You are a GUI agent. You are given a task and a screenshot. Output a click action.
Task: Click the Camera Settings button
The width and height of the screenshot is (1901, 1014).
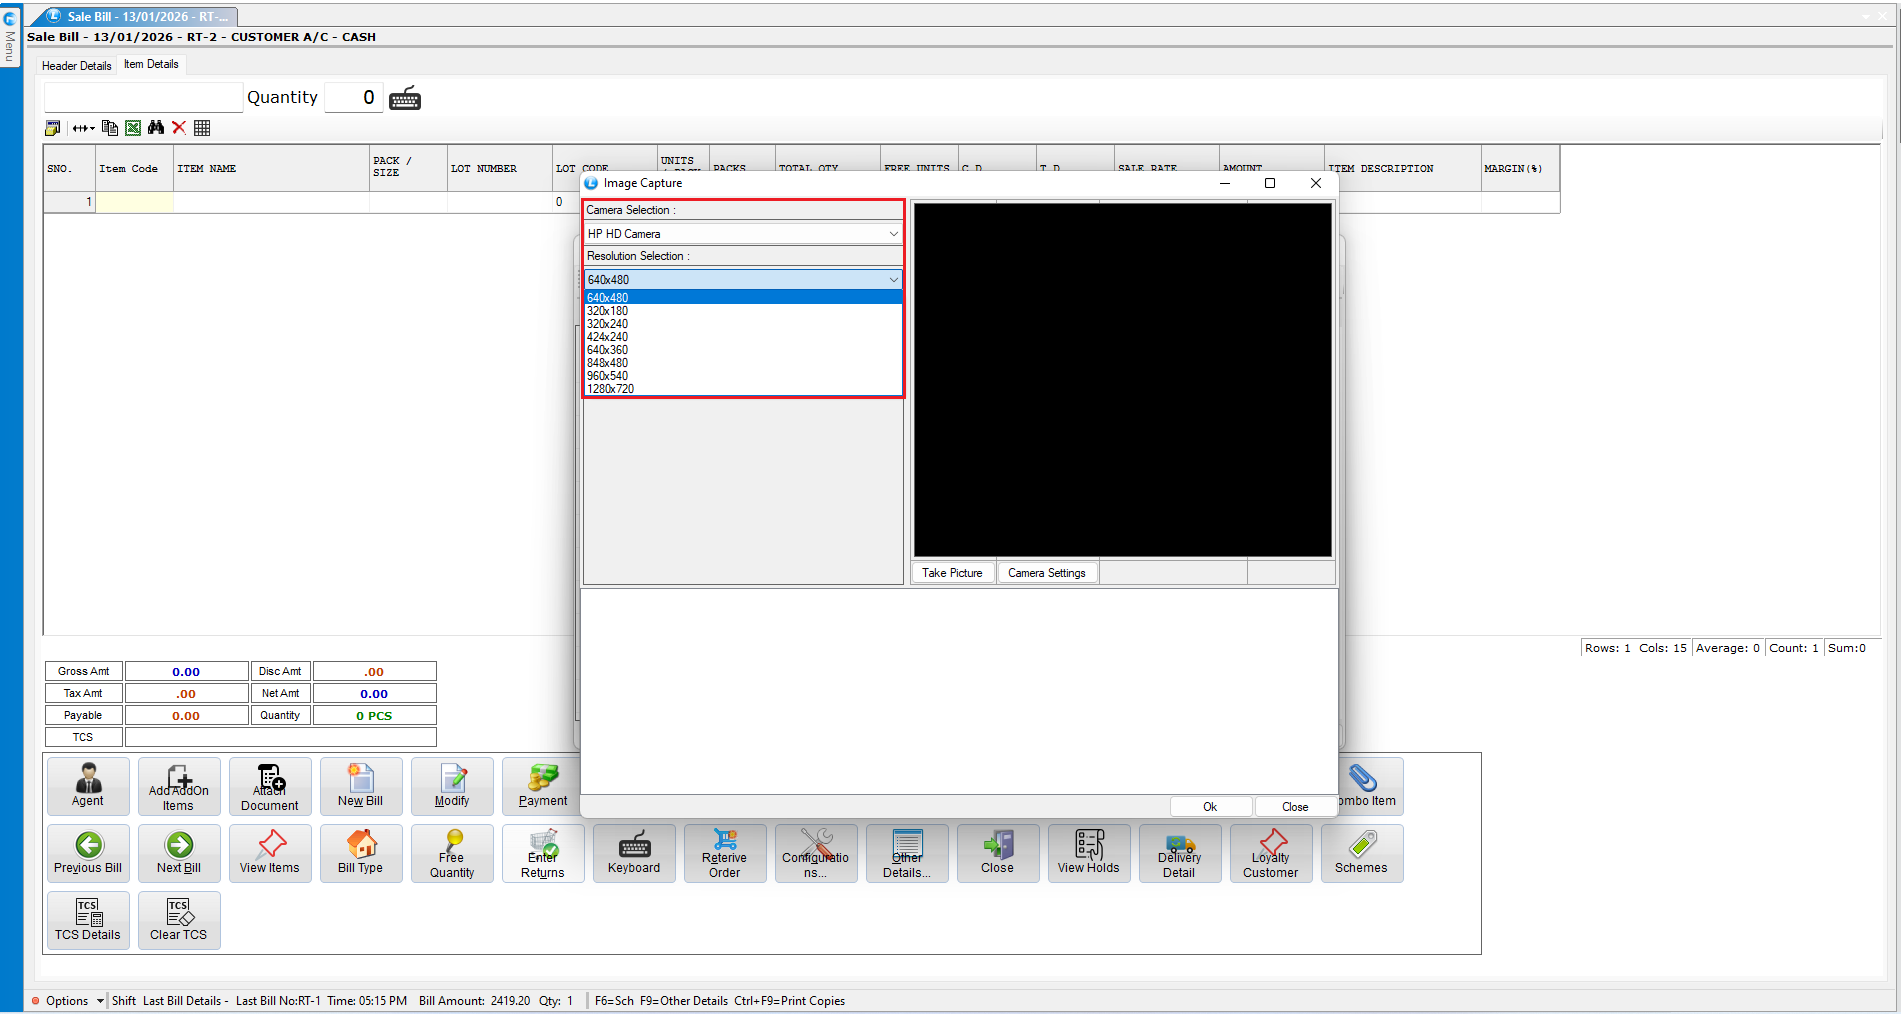pos(1046,573)
